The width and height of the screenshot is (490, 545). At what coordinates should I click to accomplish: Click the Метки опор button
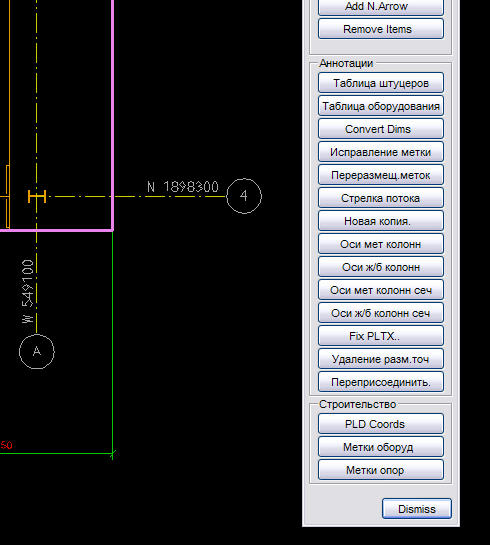click(381, 470)
